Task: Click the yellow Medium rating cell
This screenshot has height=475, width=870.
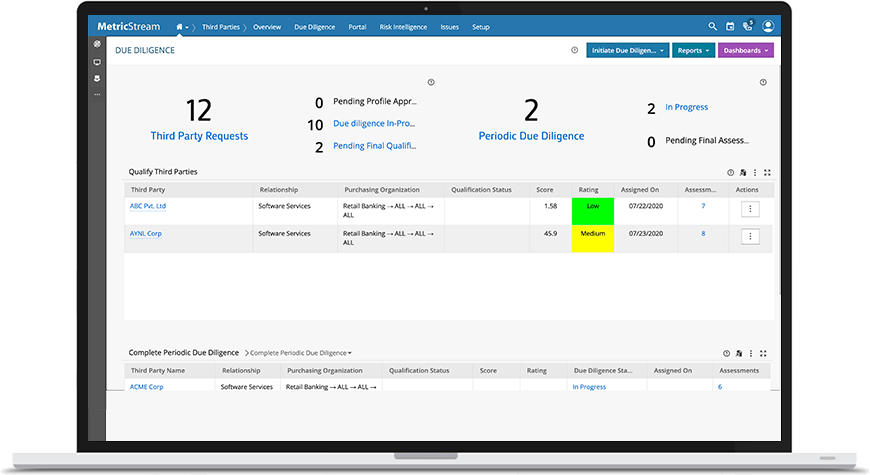Action: point(593,234)
